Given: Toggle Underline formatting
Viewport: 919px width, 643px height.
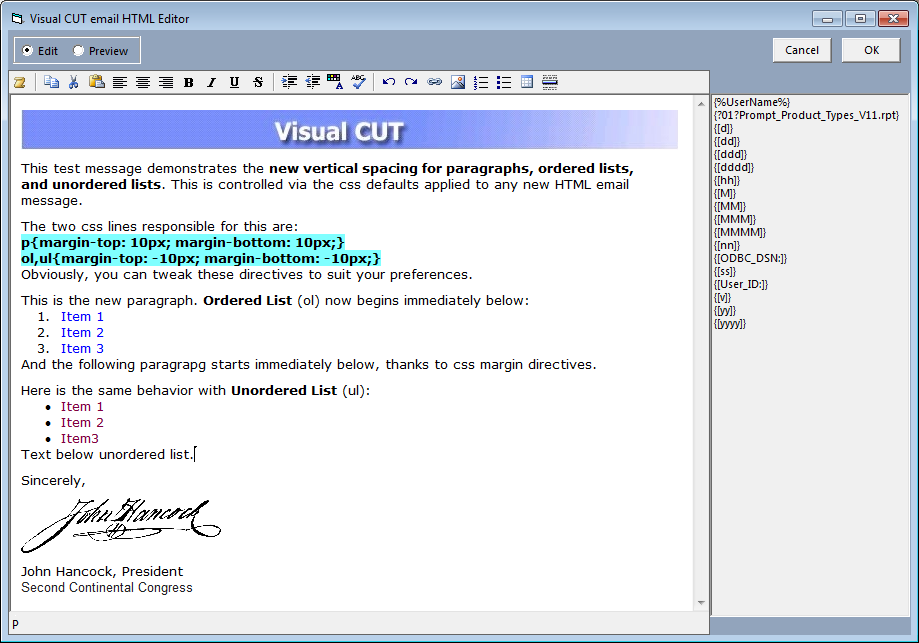Looking at the screenshot, I should point(234,82).
